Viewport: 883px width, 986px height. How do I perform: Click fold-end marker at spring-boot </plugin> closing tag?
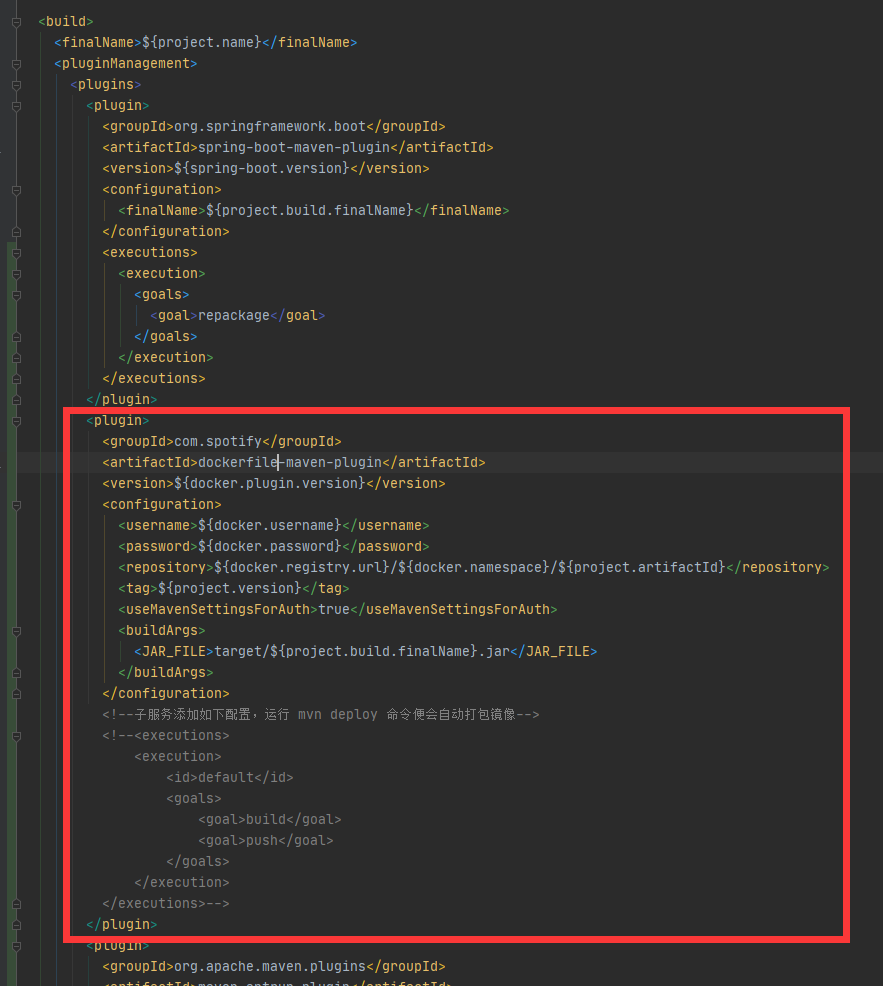[15, 399]
